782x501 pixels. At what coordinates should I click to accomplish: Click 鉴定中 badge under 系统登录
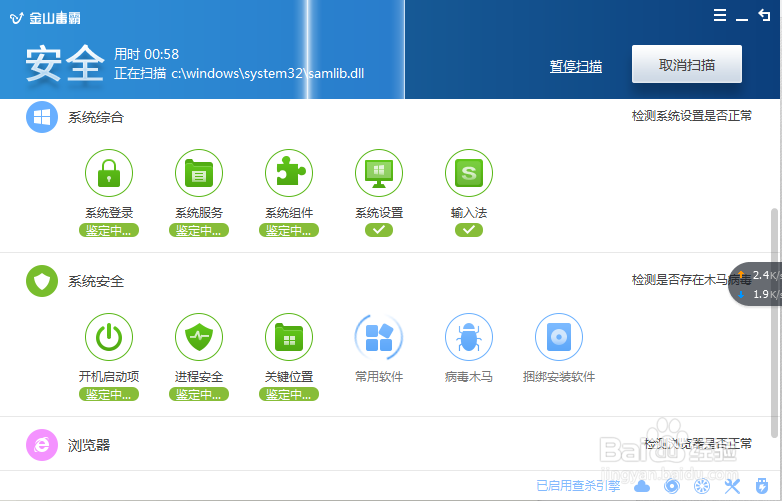click(109, 230)
